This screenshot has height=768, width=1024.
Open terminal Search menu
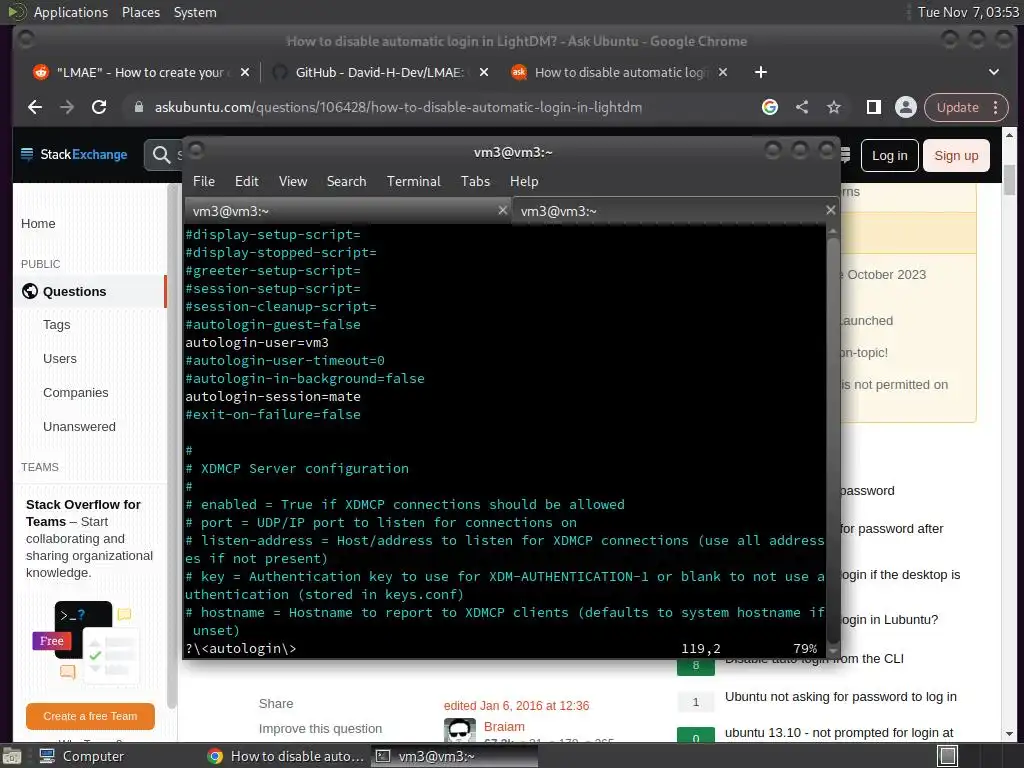coord(347,182)
